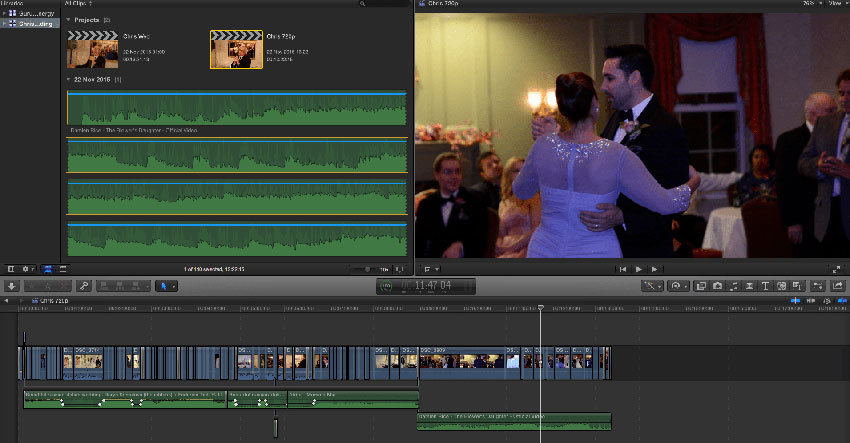The height and width of the screenshot is (443, 850).
Task: Toggle solo for selected items
Action: pyautogui.click(x=827, y=300)
